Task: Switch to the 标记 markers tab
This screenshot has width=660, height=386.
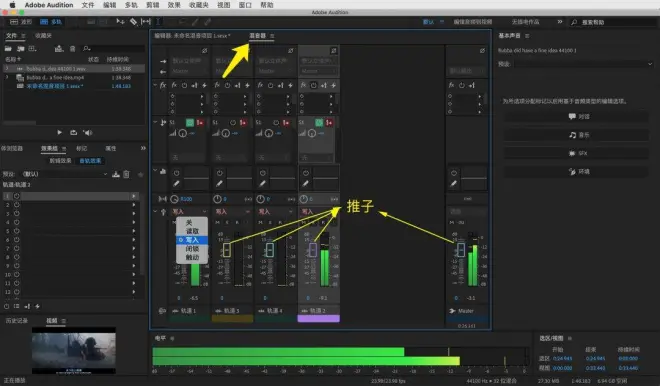Action: [82, 148]
